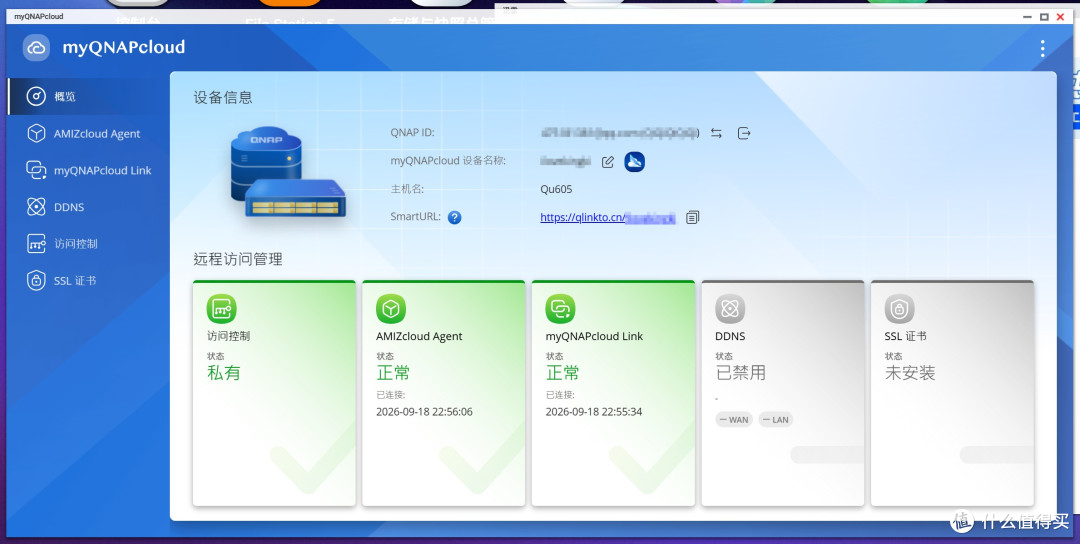Open the three-dot more options menu
Image resolution: width=1080 pixels, height=544 pixels.
pos(1042,48)
